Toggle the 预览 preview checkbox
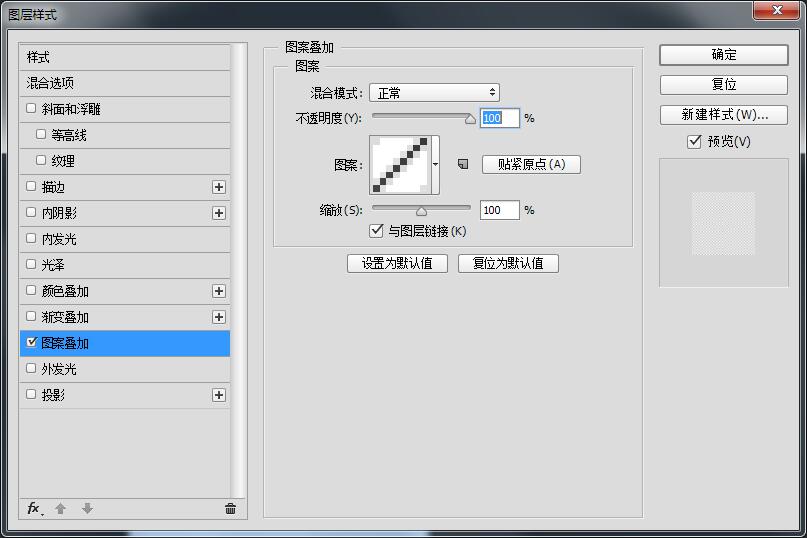807x538 pixels. [694, 141]
